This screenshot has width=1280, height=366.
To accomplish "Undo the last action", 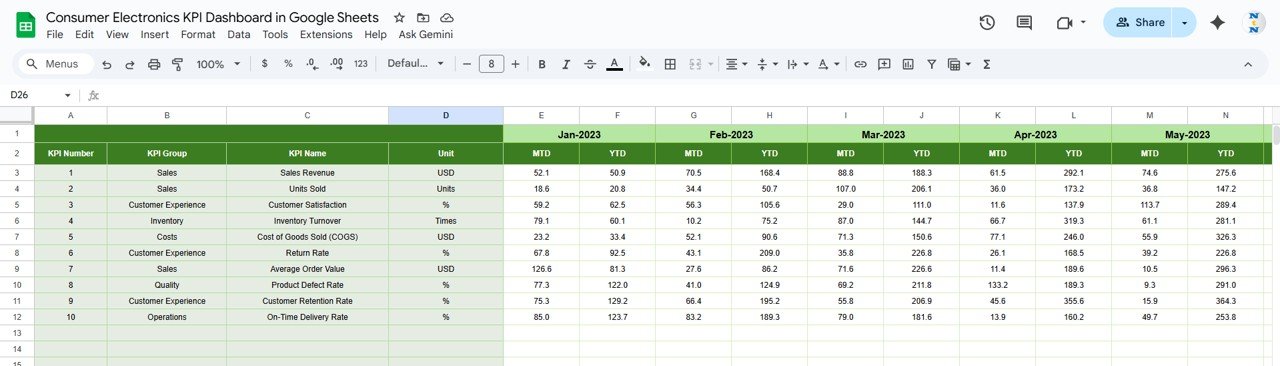I will (x=106, y=64).
